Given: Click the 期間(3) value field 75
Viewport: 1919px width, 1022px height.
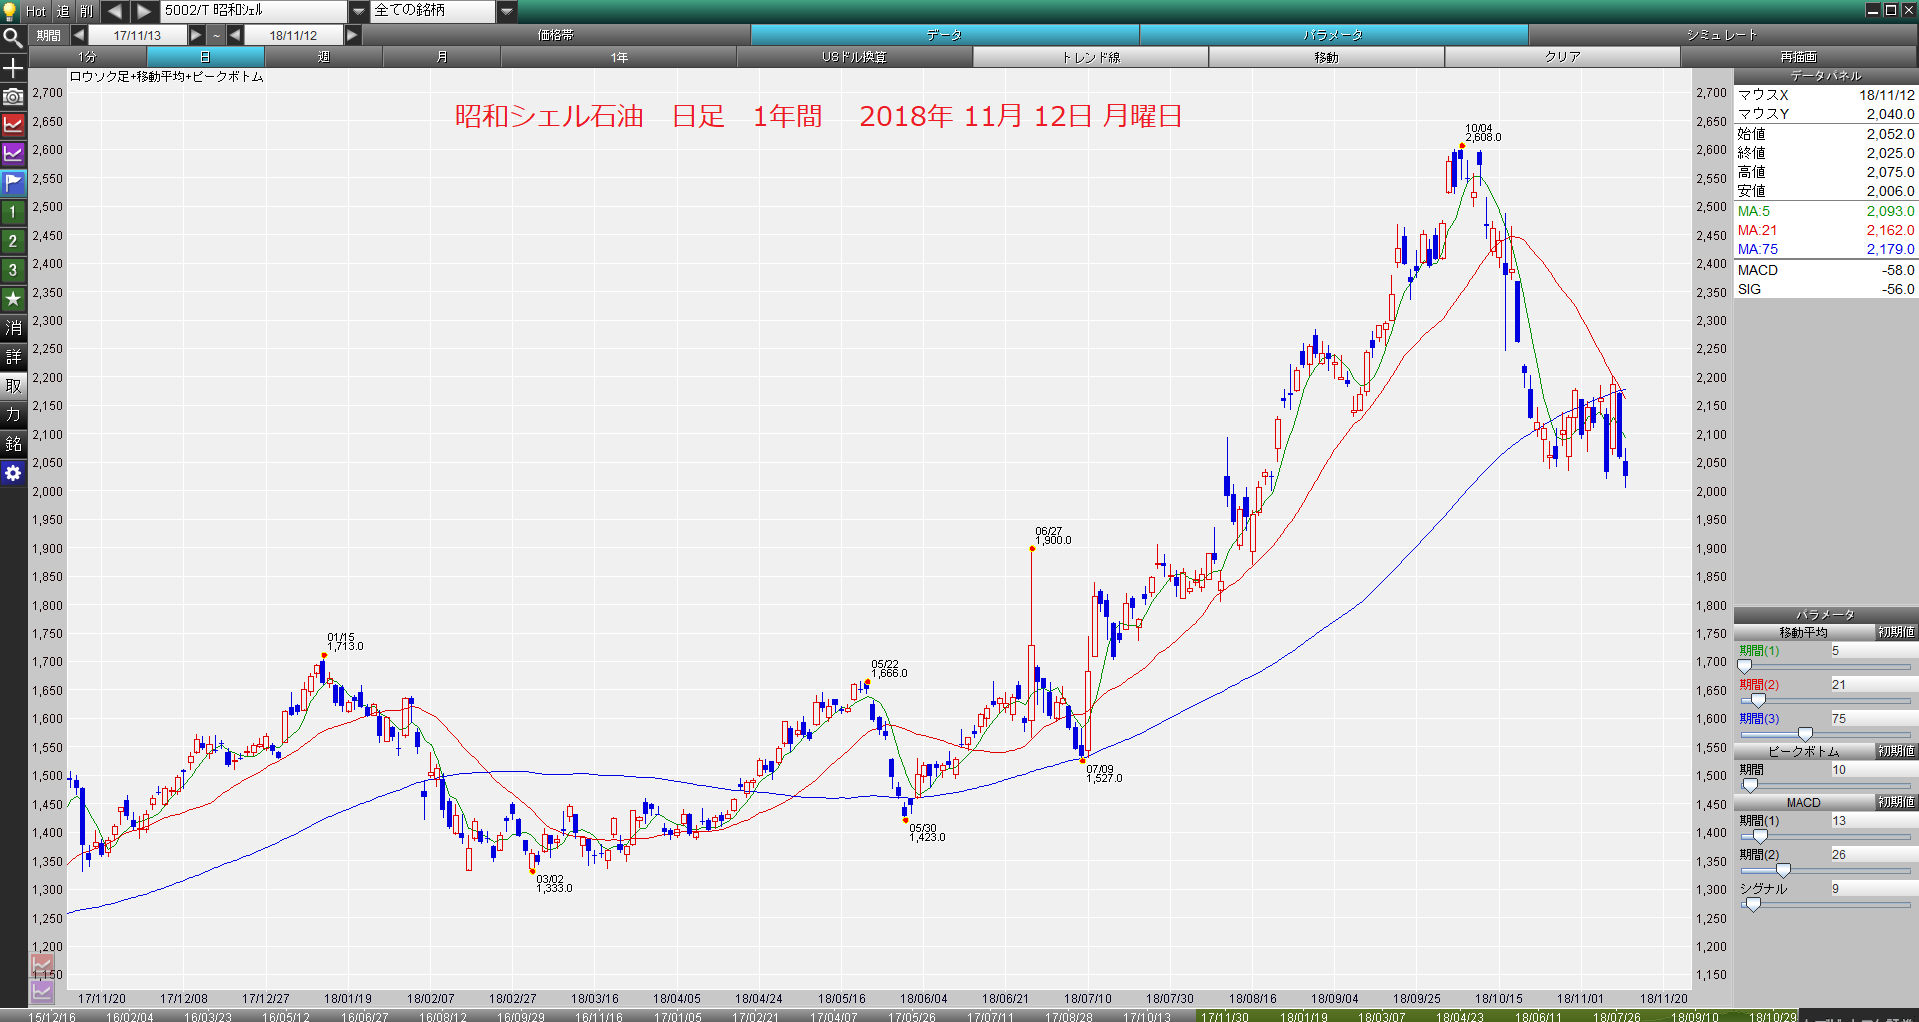Looking at the screenshot, I should (x=1873, y=719).
